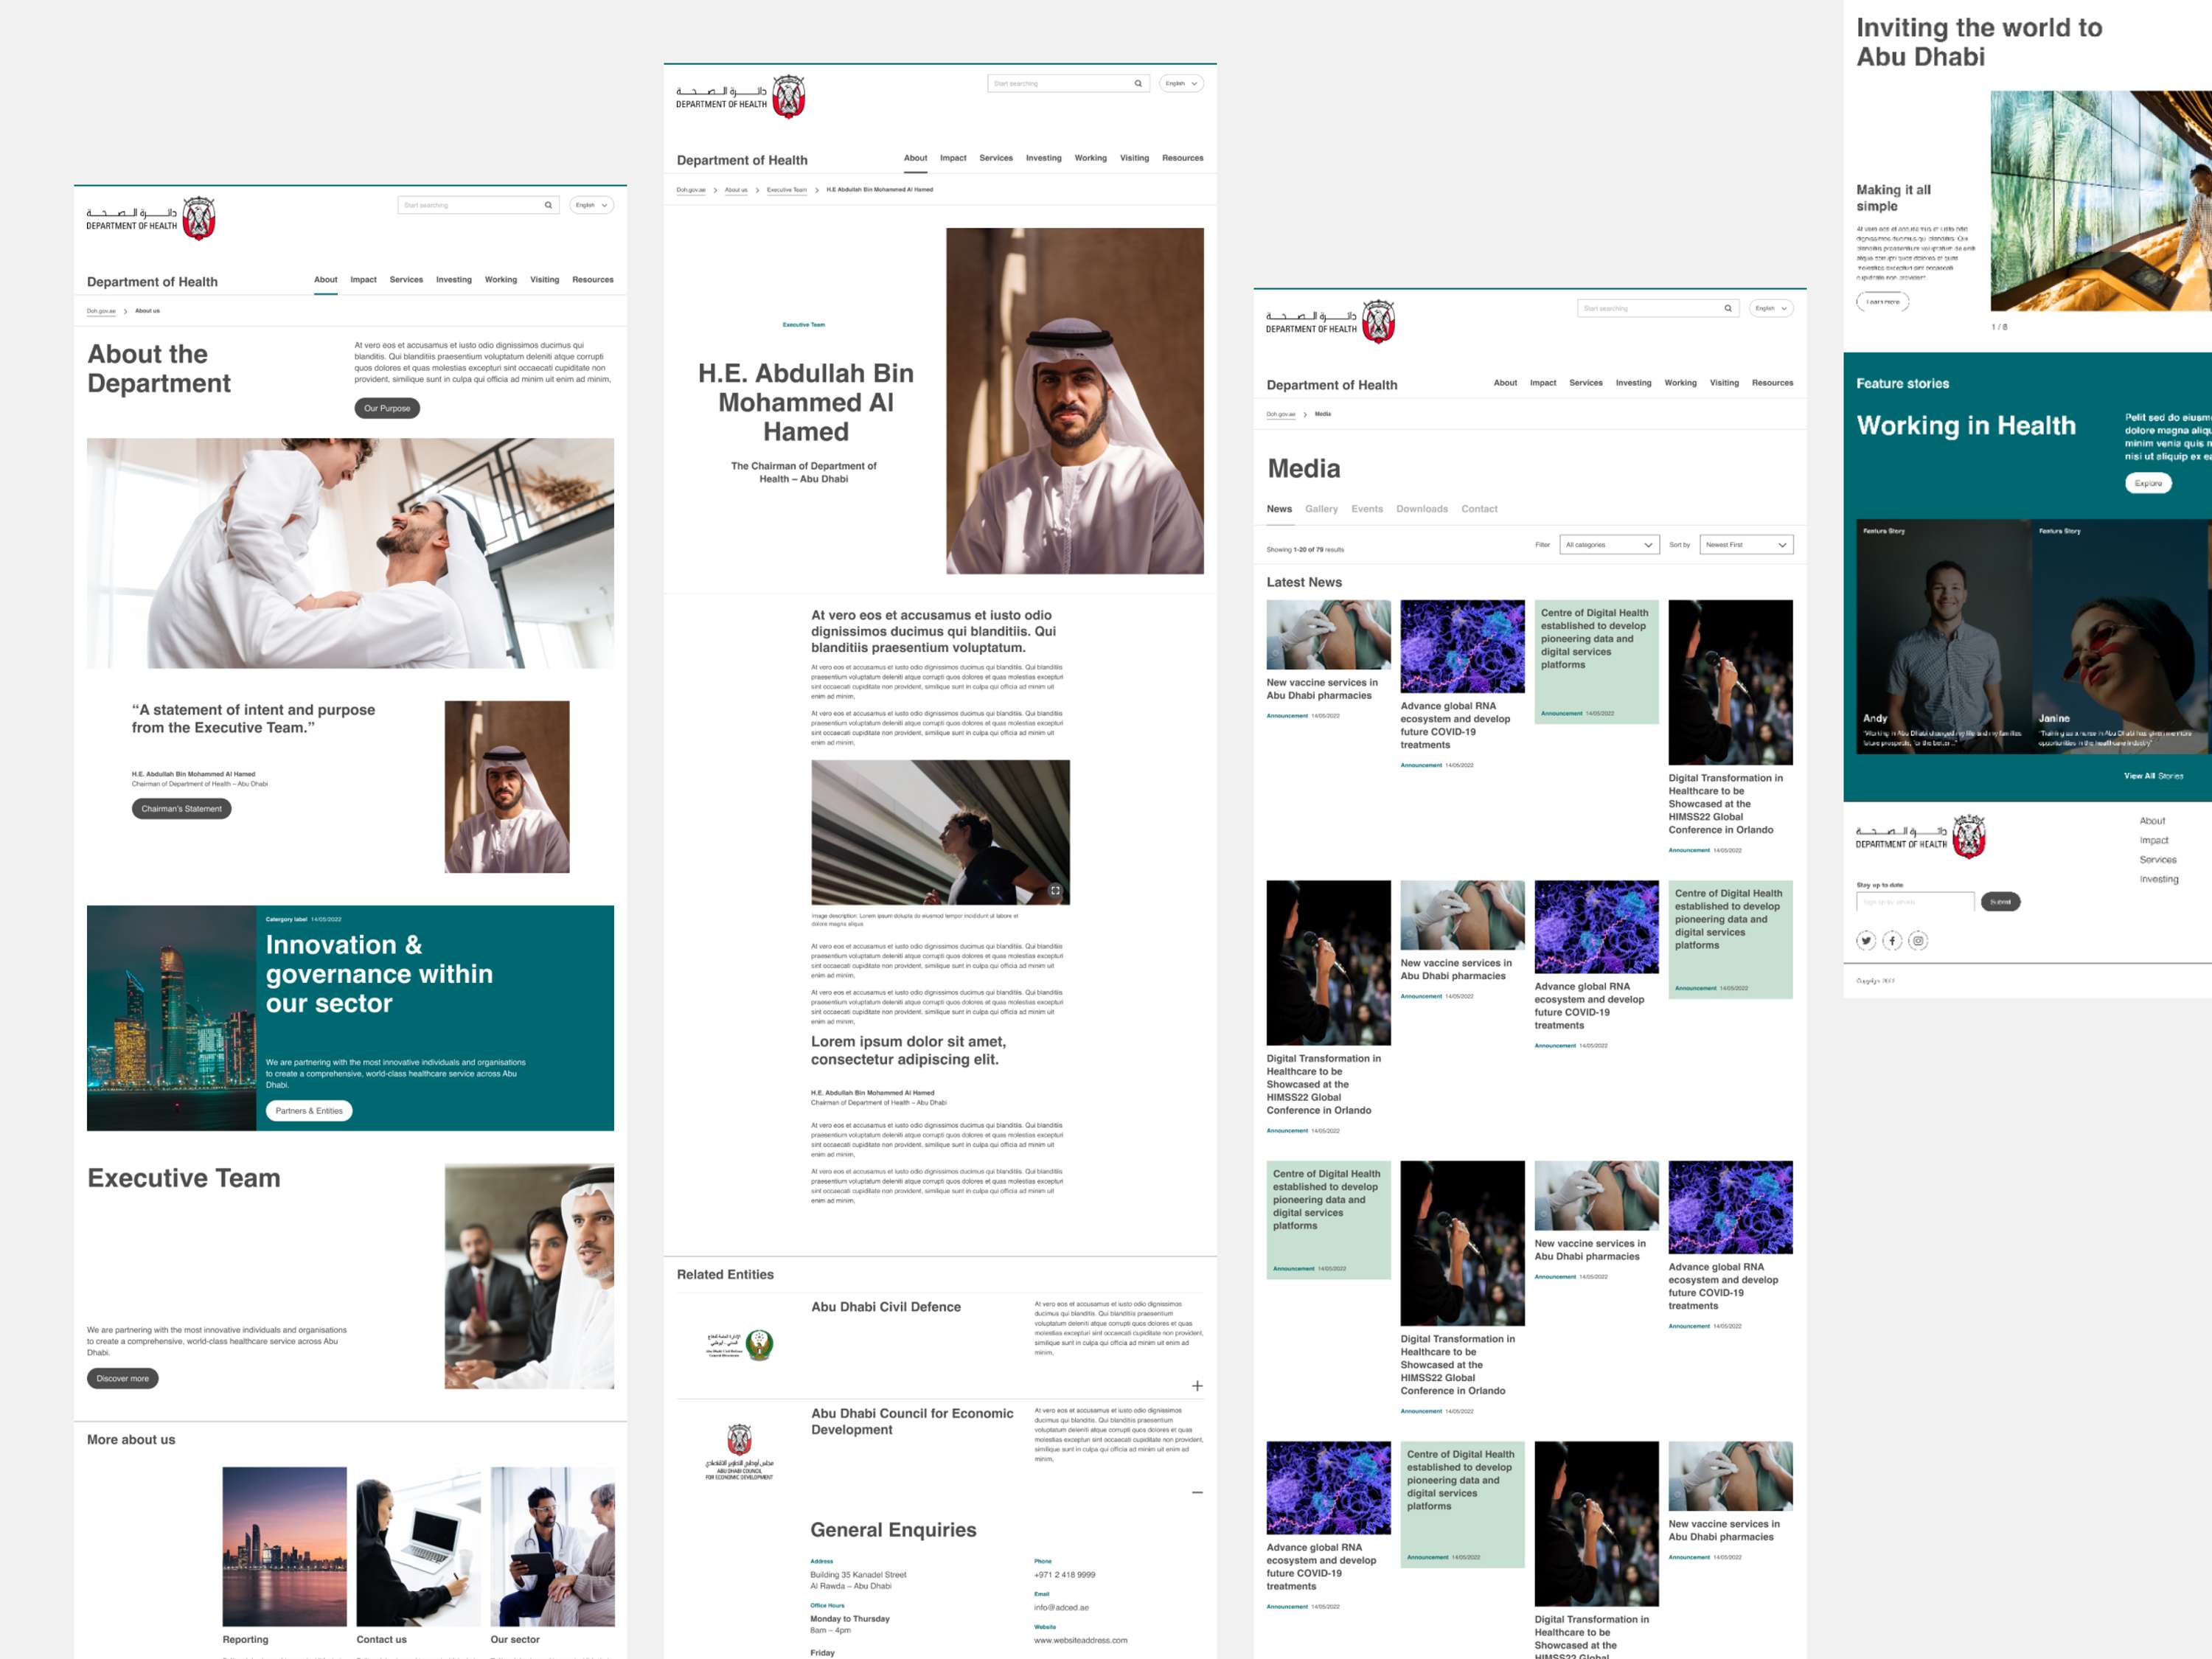
Task: Switch to the Events tab
Action: click(1367, 509)
